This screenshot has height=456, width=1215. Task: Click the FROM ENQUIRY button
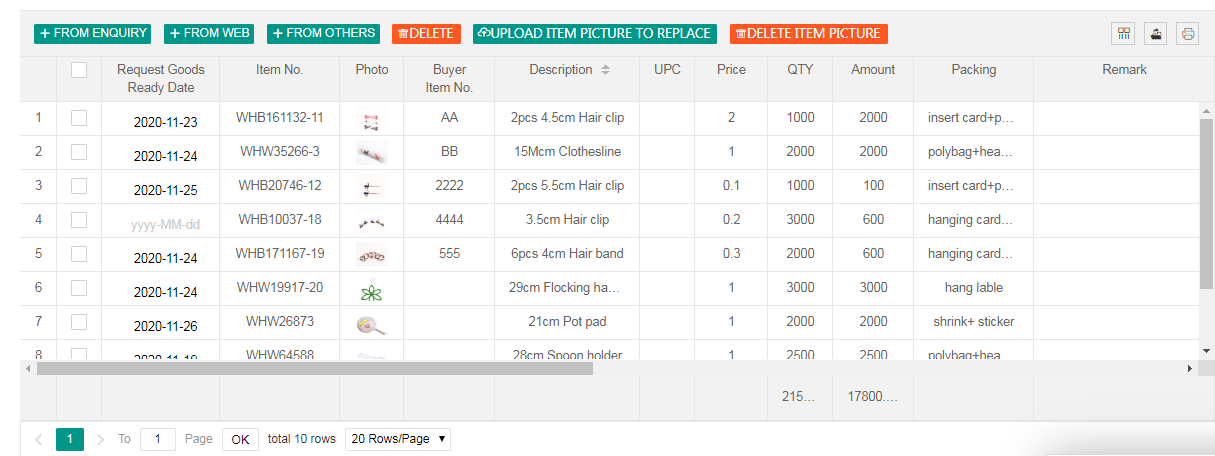(x=92, y=34)
